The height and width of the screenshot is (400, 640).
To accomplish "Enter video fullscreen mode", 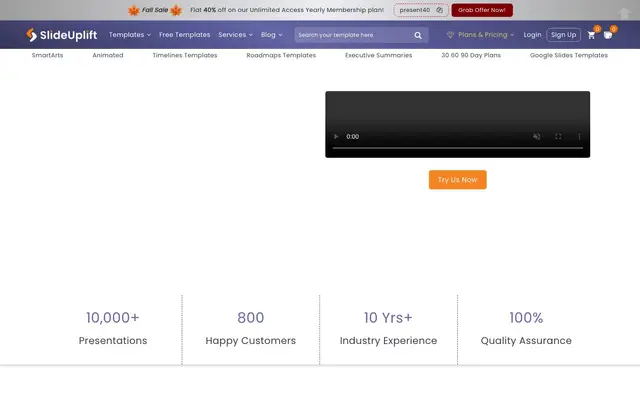I will pyautogui.click(x=558, y=137).
